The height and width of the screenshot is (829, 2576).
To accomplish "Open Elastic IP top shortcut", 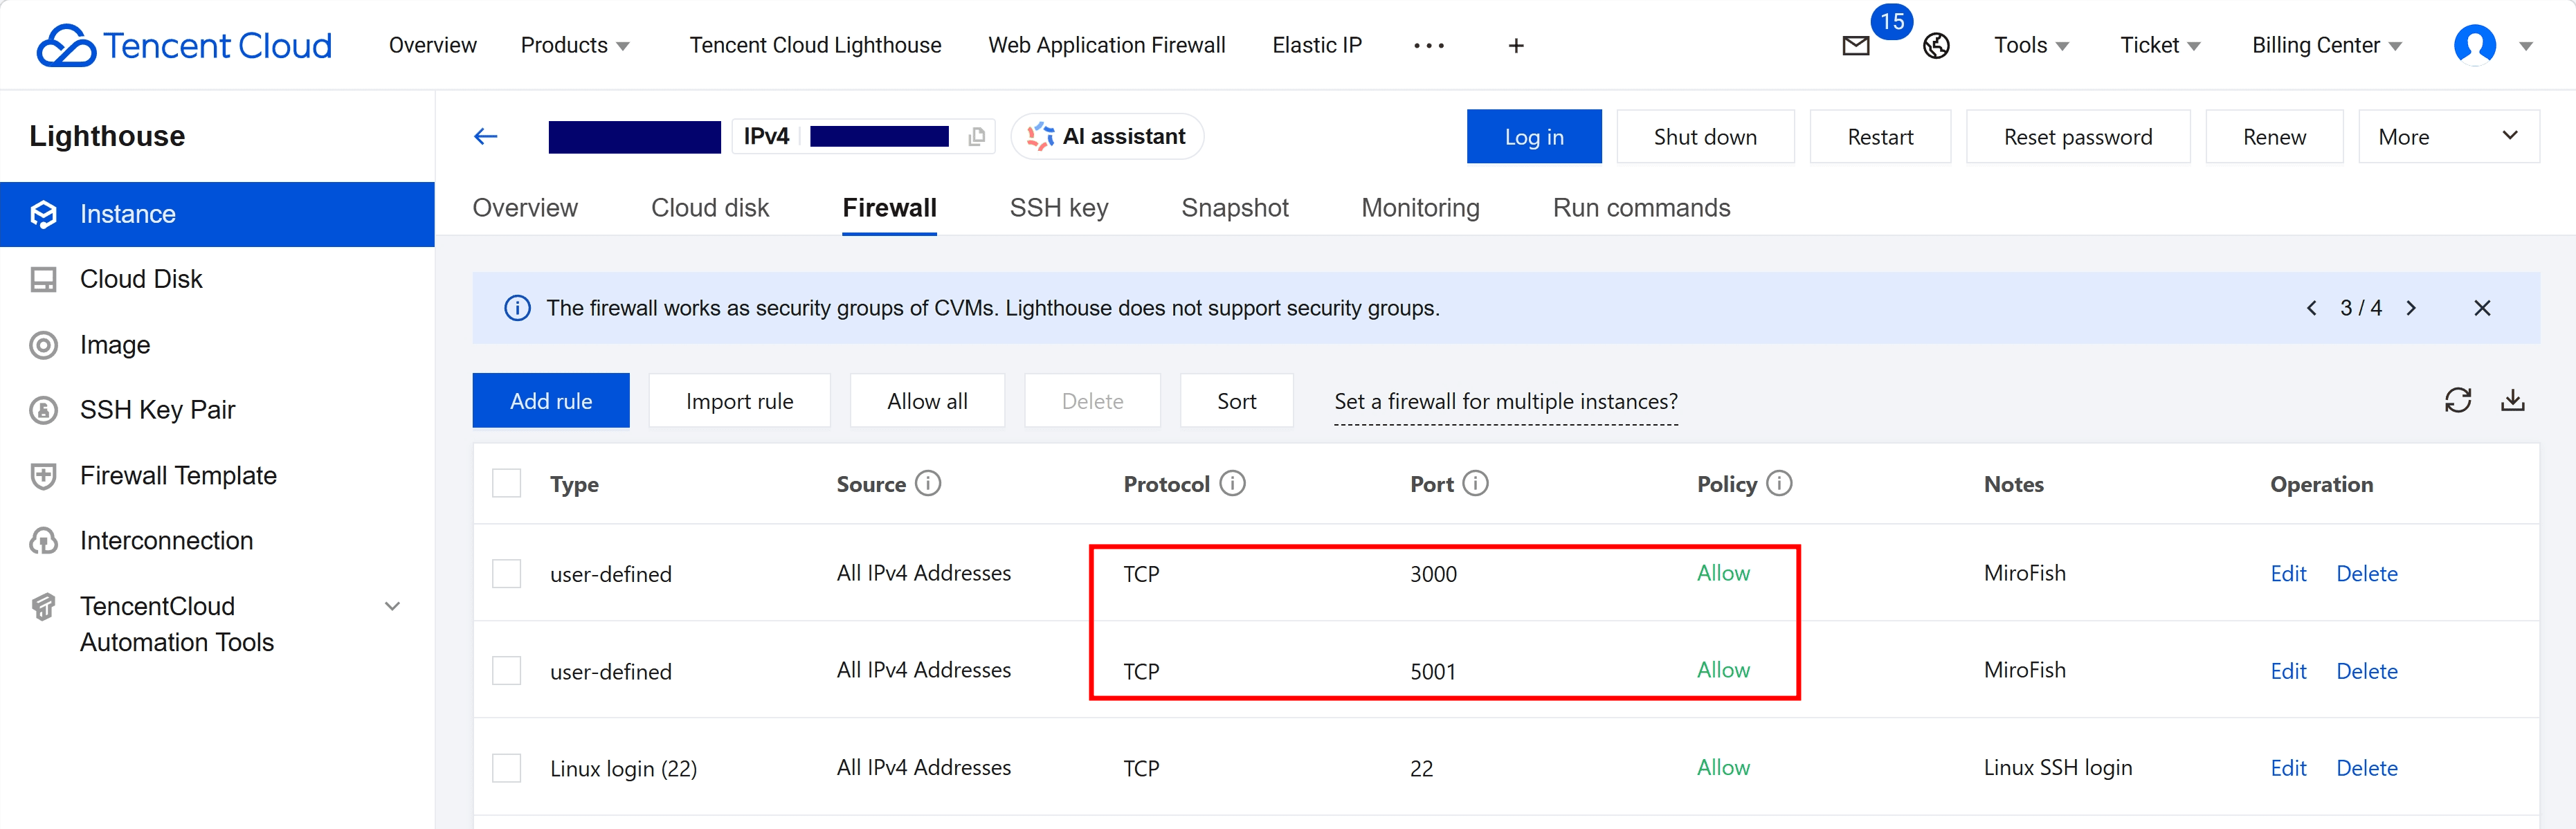I will point(1317,46).
